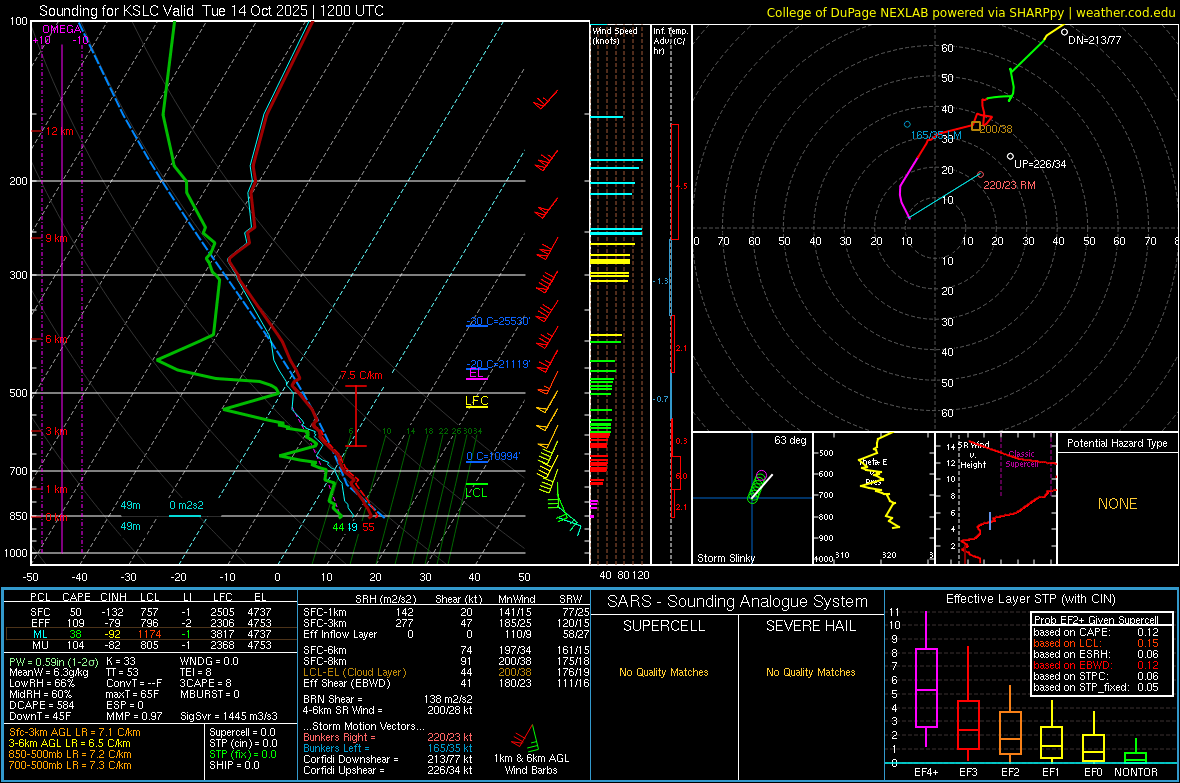Click the DN=213/77 Corfidi downshear label
1180x783 pixels.
click(1094, 40)
